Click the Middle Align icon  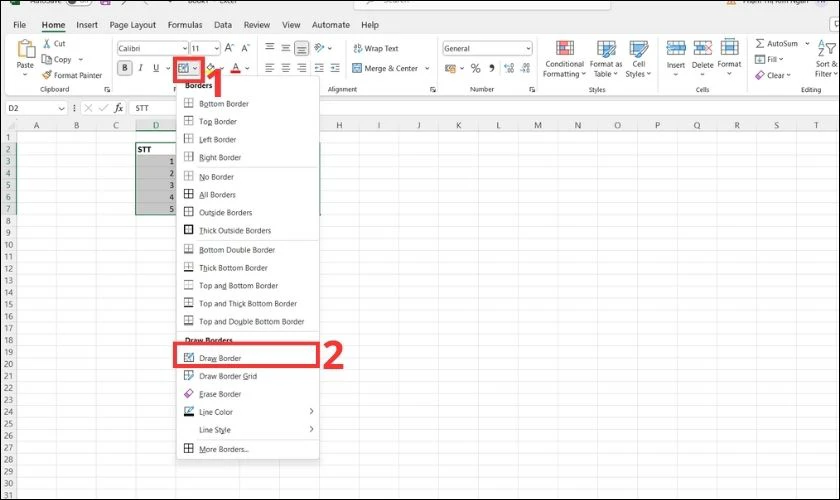click(286, 48)
